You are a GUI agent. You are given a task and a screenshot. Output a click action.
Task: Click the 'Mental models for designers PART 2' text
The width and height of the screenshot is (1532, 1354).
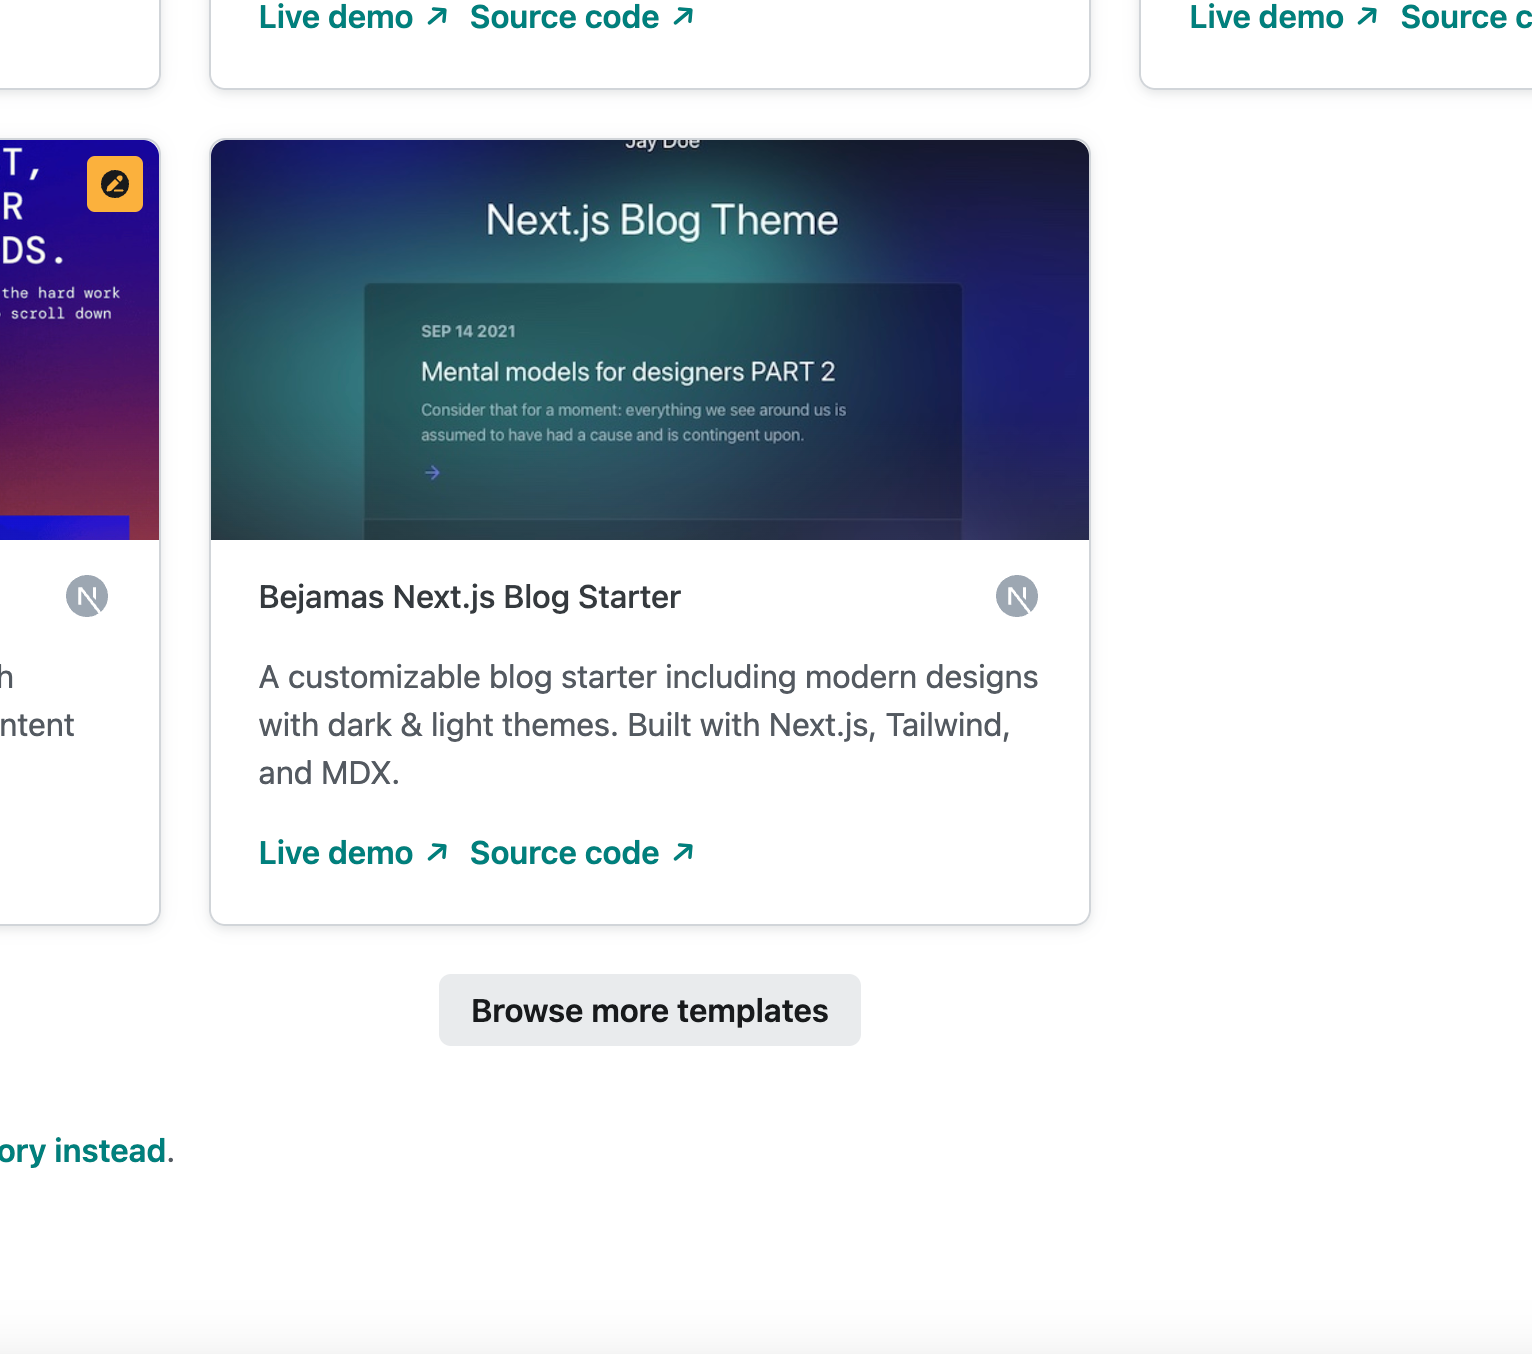pos(628,372)
